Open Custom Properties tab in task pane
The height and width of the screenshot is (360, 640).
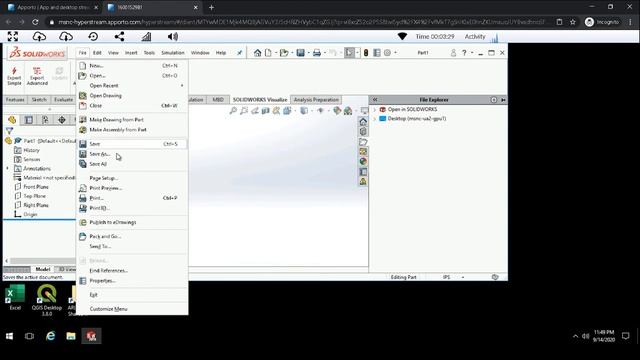tap(363, 172)
